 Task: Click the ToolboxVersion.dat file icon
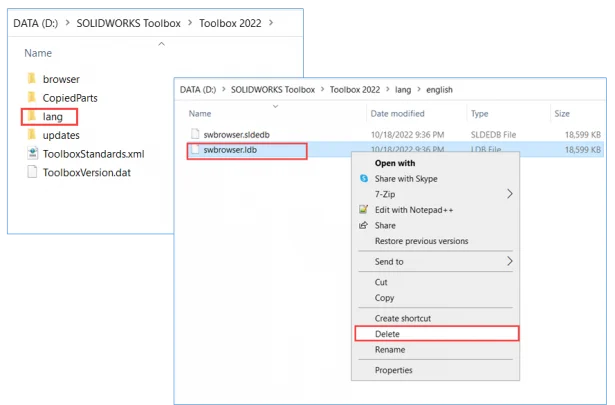coord(31,172)
